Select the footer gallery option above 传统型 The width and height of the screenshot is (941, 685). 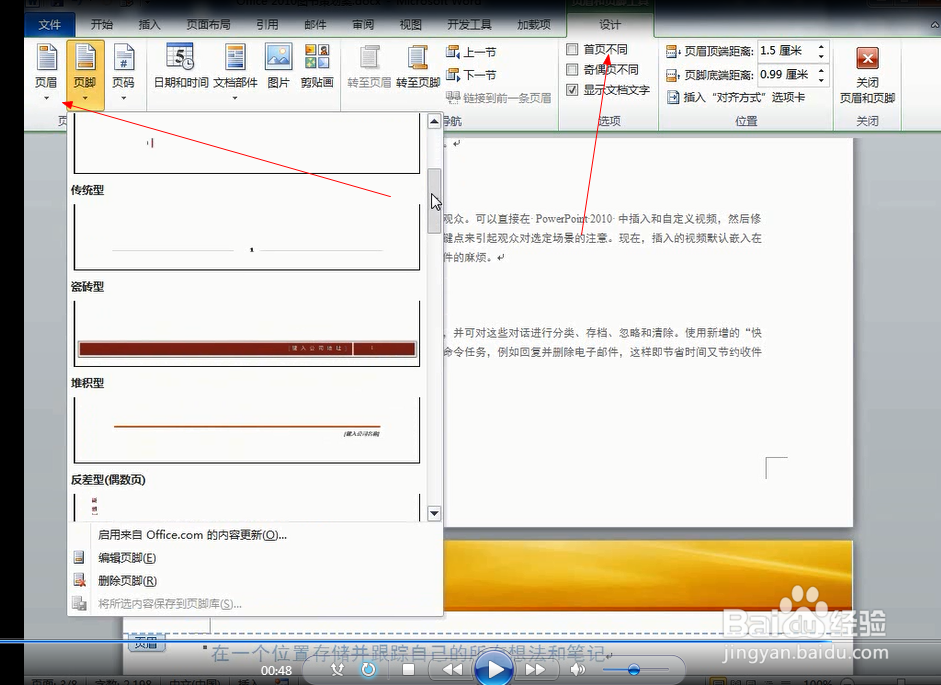[x=247, y=143]
